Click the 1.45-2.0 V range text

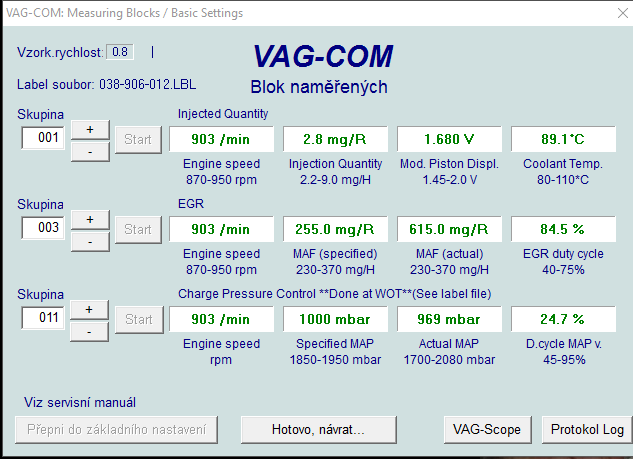449,180
